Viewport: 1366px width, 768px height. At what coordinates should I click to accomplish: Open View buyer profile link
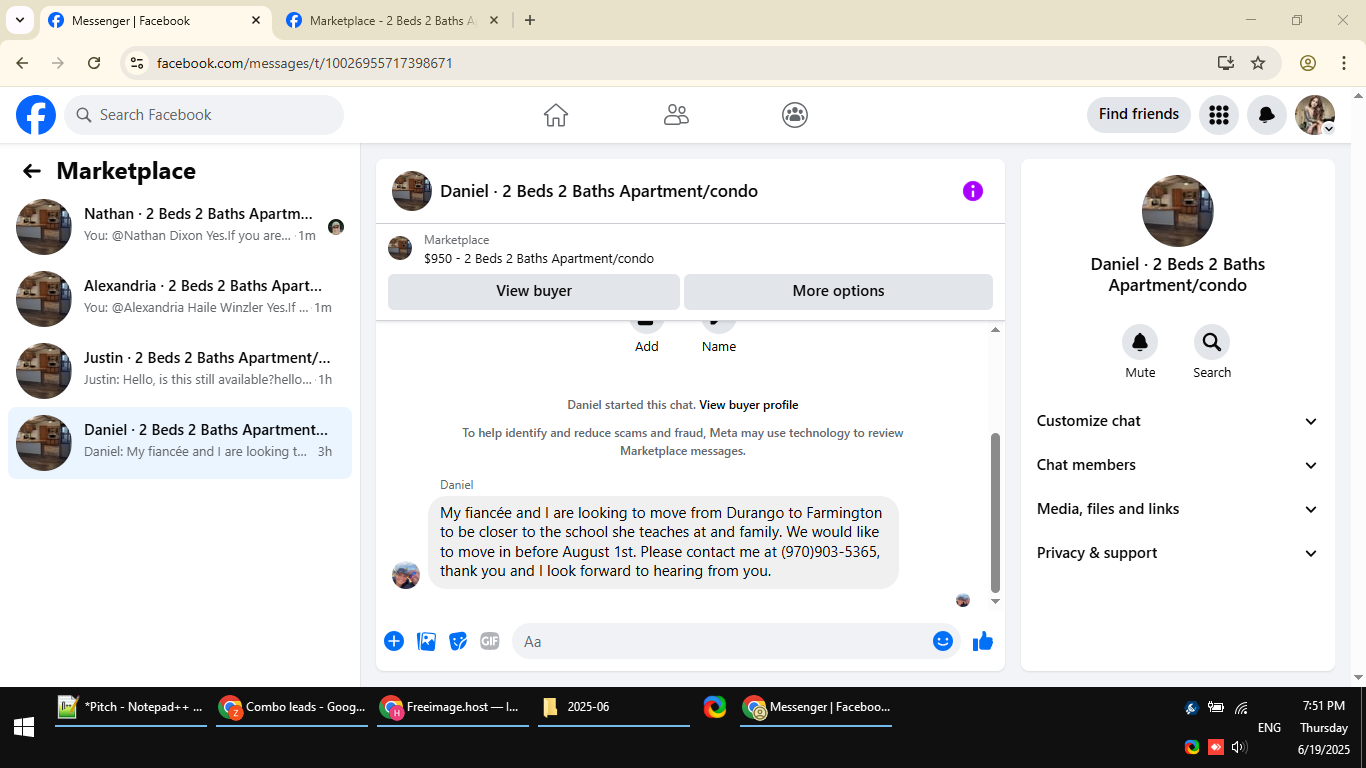pos(749,405)
